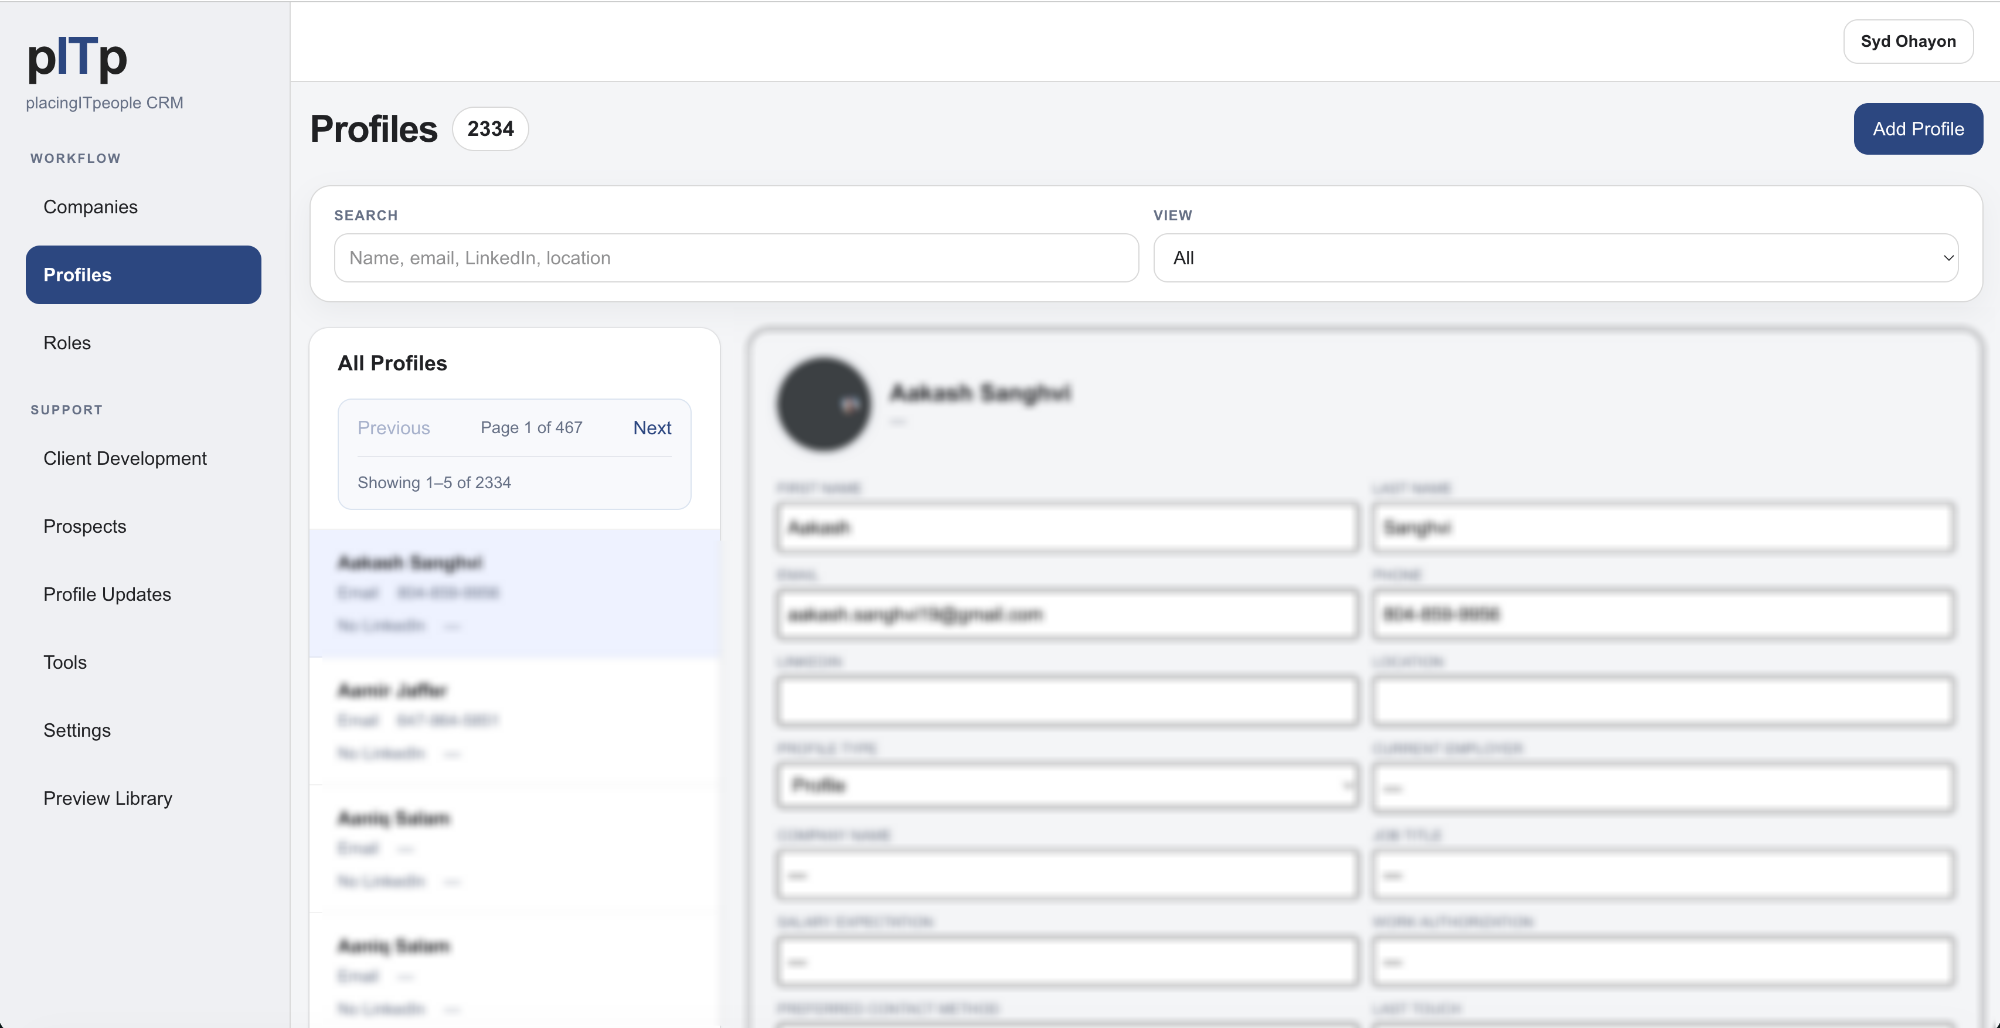Expand the View dropdown showing All
Screen dimensions: 2000x1028
(x=1556, y=258)
